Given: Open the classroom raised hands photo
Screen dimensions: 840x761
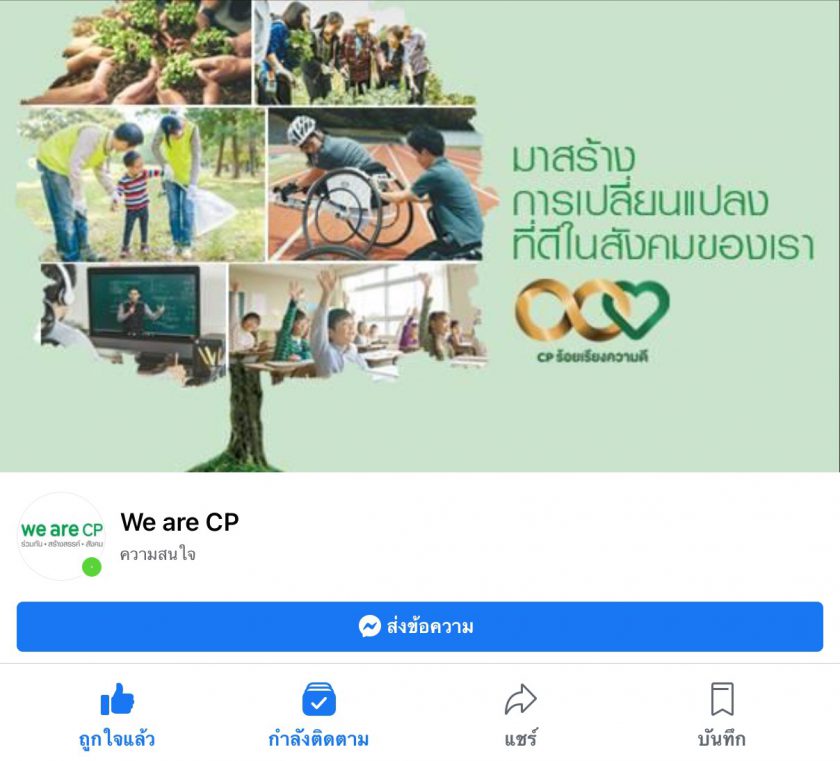Looking at the screenshot, I should [358, 321].
